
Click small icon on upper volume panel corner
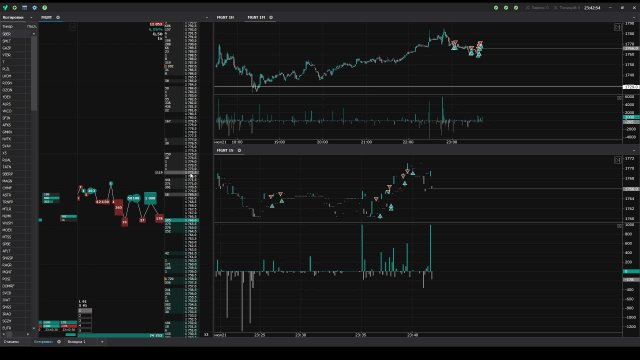tap(619, 98)
